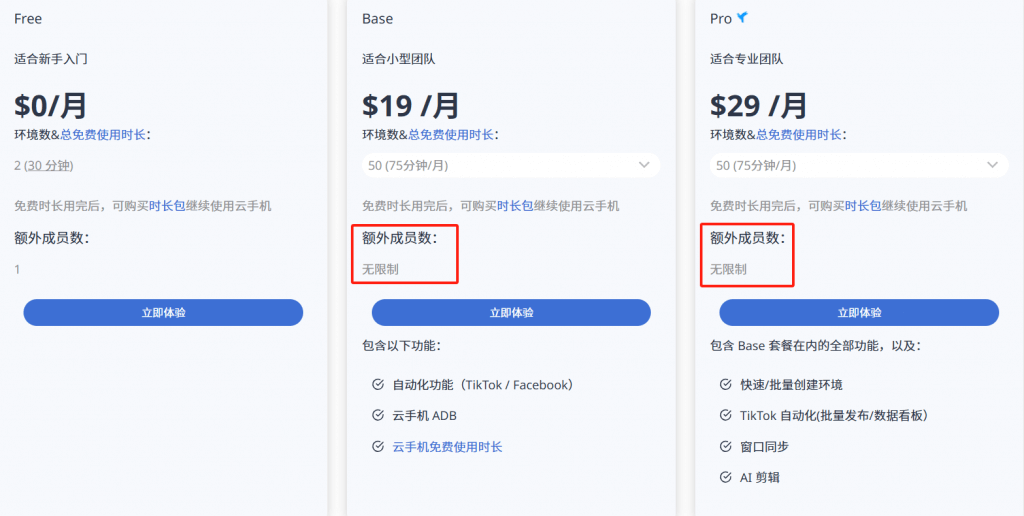This screenshot has height=516, width=1024.
Task: Click 立即体验 button under the Pro plan
Action: 859,312
